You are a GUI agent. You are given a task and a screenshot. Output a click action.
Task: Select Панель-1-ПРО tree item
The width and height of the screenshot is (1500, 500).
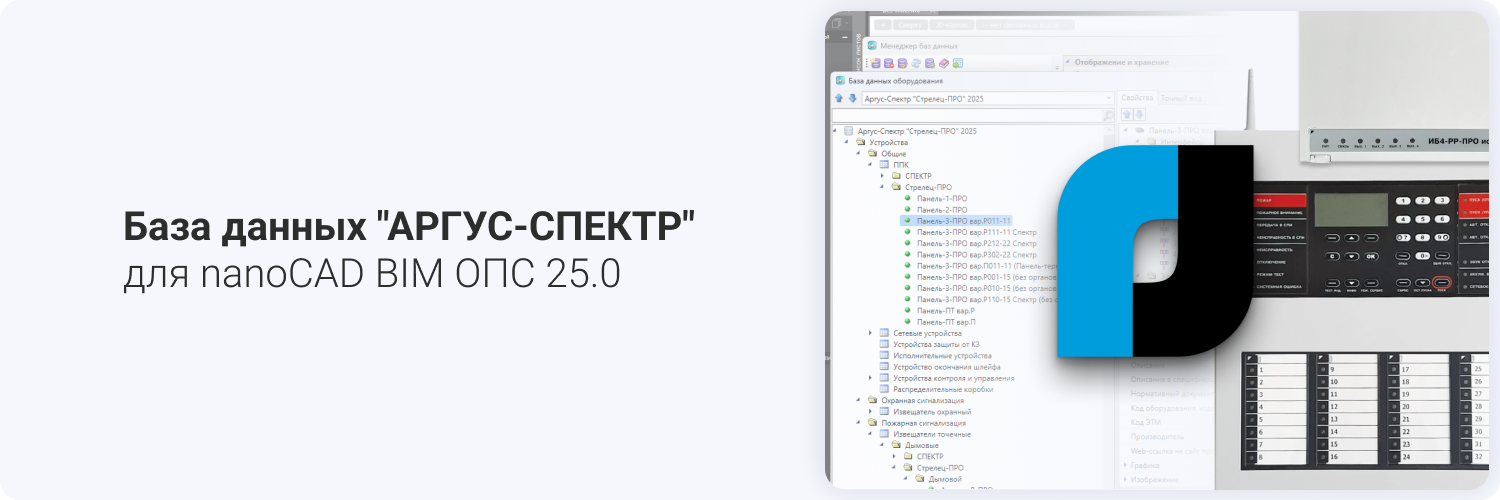(941, 198)
